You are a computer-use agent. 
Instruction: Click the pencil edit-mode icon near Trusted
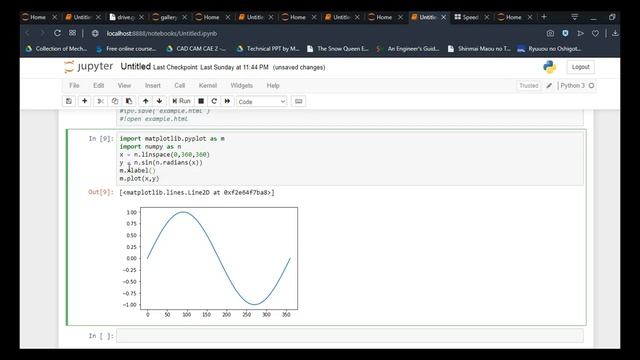pos(549,86)
